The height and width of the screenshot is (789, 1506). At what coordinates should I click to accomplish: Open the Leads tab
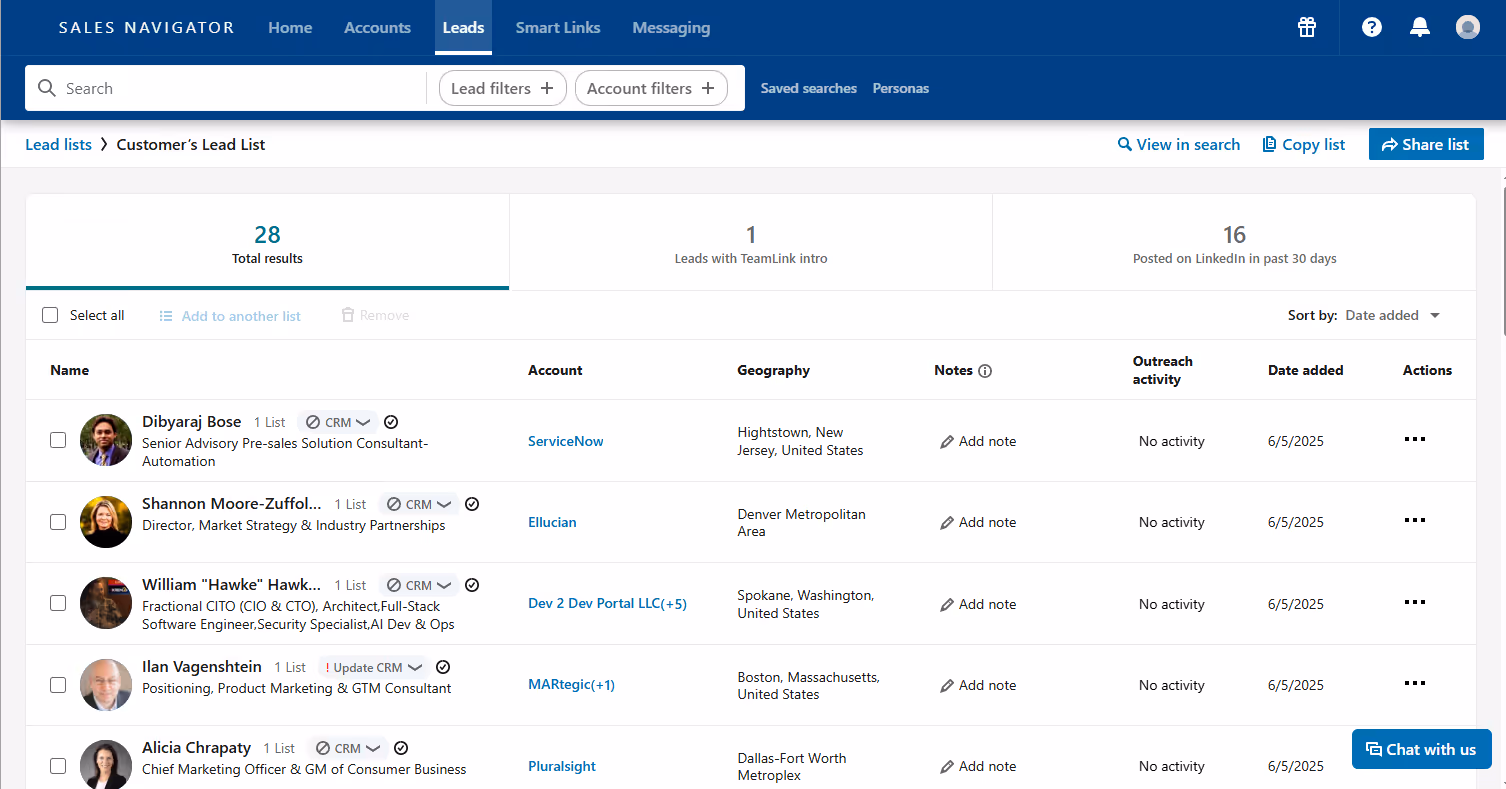pyautogui.click(x=463, y=27)
